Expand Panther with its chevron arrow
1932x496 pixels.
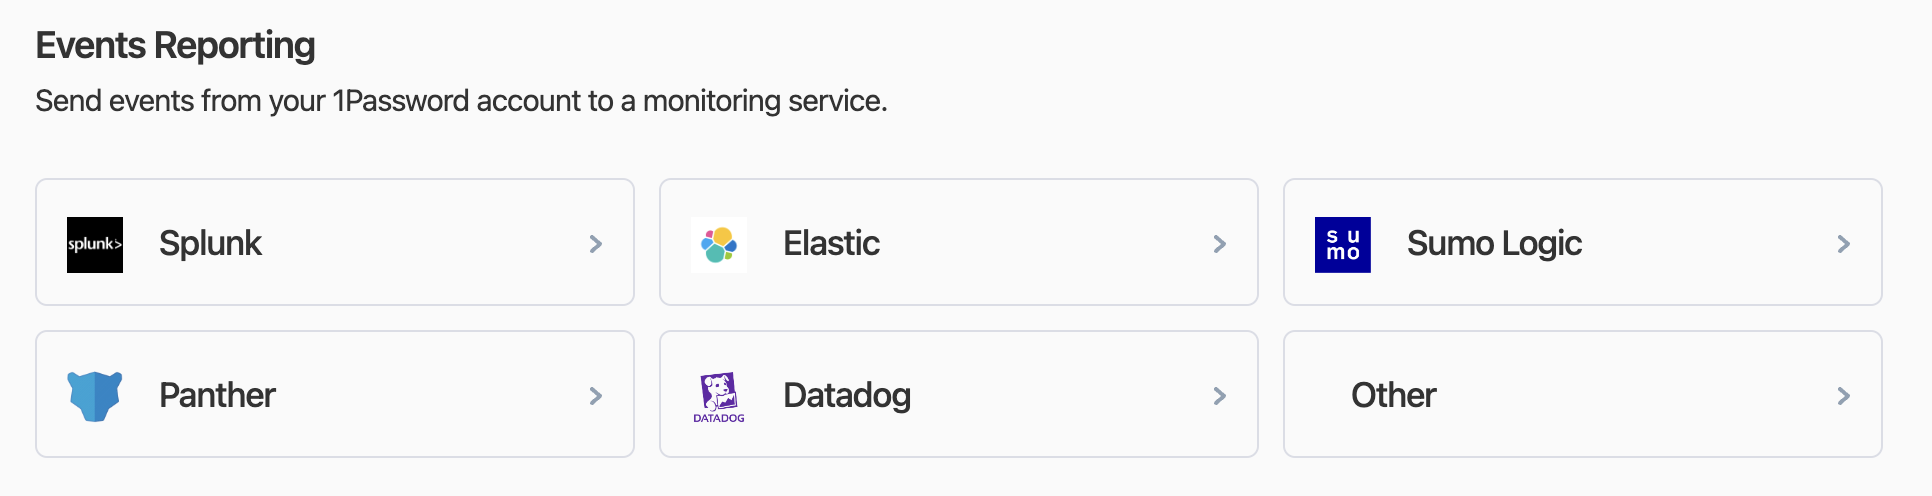click(x=596, y=396)
